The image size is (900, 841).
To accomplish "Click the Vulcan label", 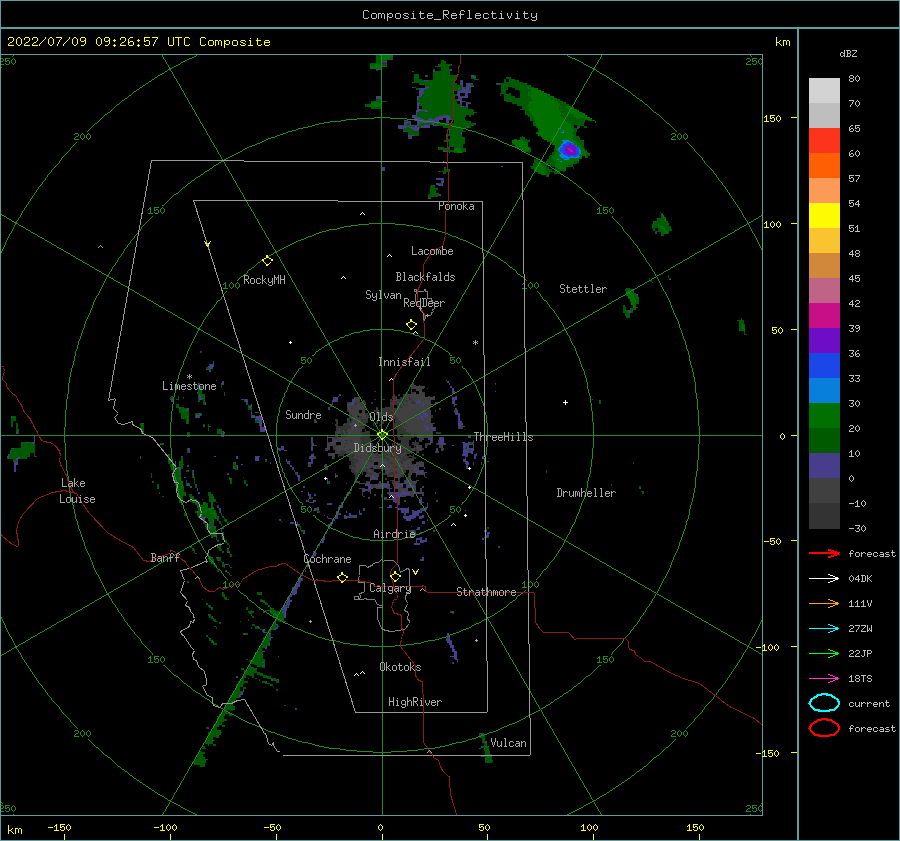I will click(x=509, y=743).
